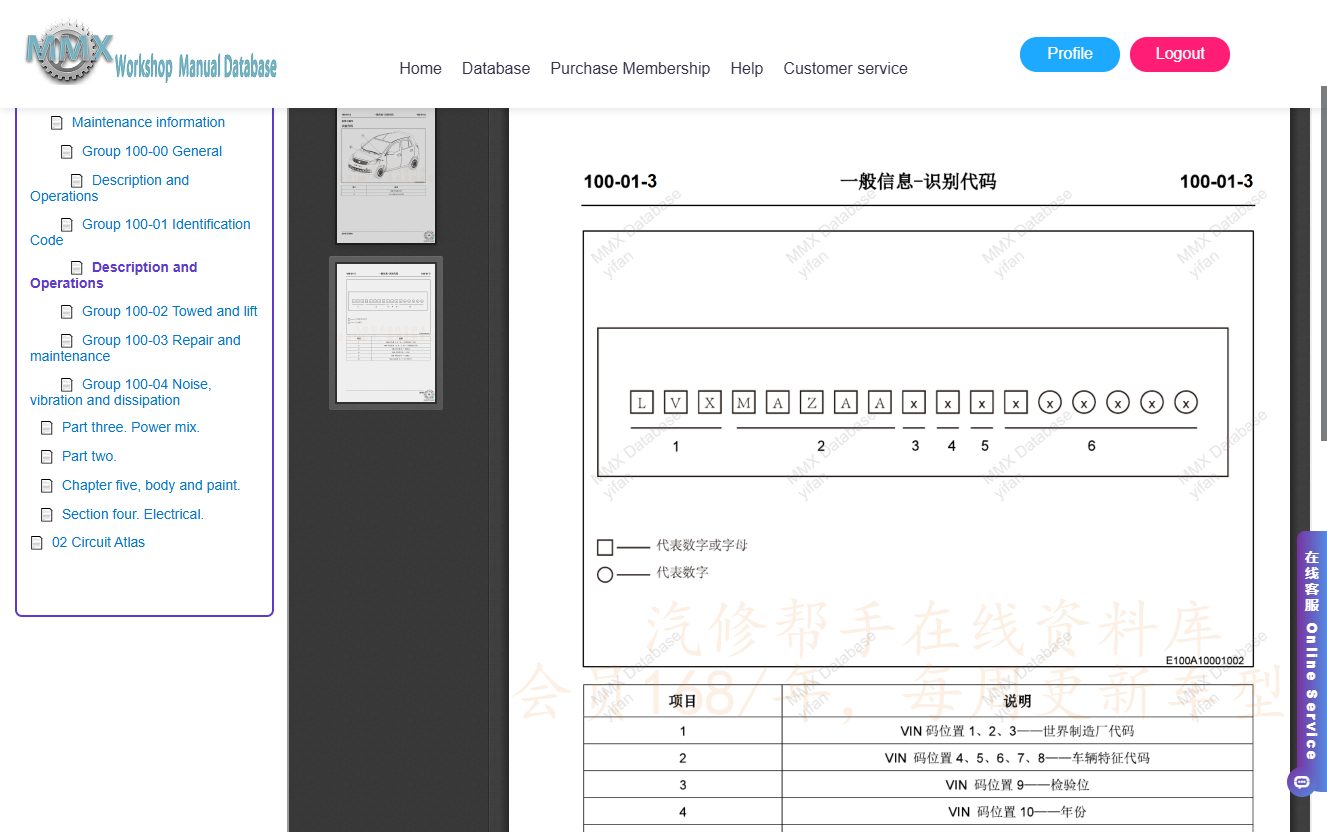Expand Part three. Power mix. section
This screenshot has height=832, width=1327.
coord(131,427)
